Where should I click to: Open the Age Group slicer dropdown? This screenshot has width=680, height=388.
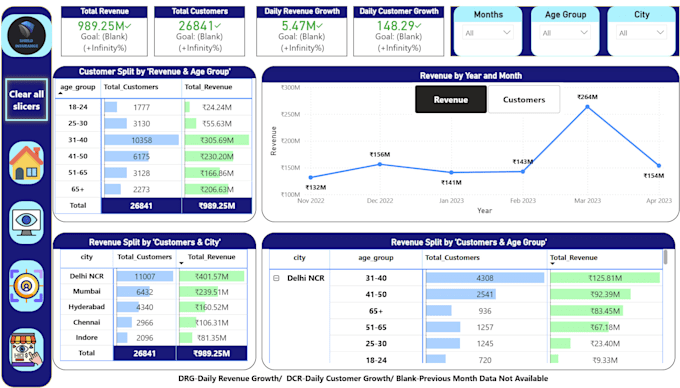(565, 33)
